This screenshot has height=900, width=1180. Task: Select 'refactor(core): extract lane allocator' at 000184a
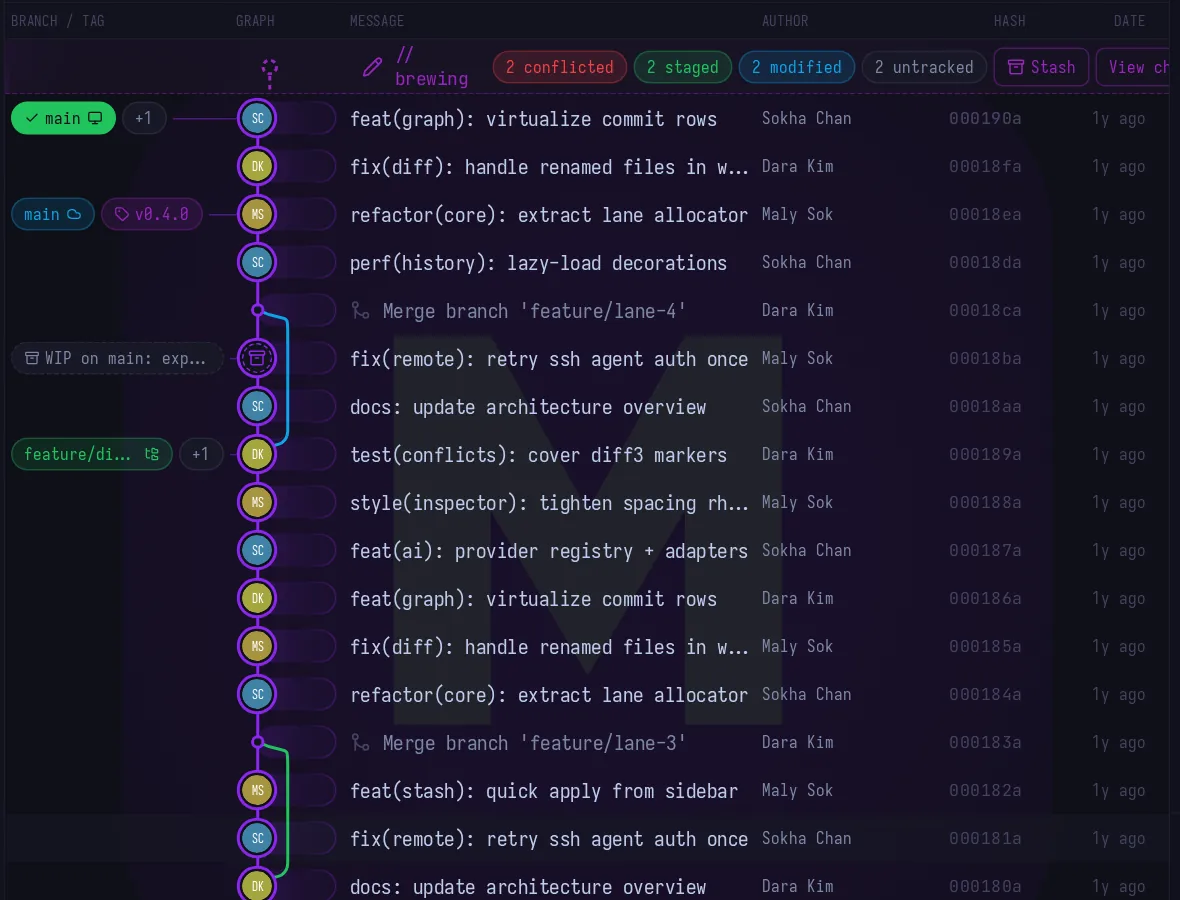coord(549,695)
